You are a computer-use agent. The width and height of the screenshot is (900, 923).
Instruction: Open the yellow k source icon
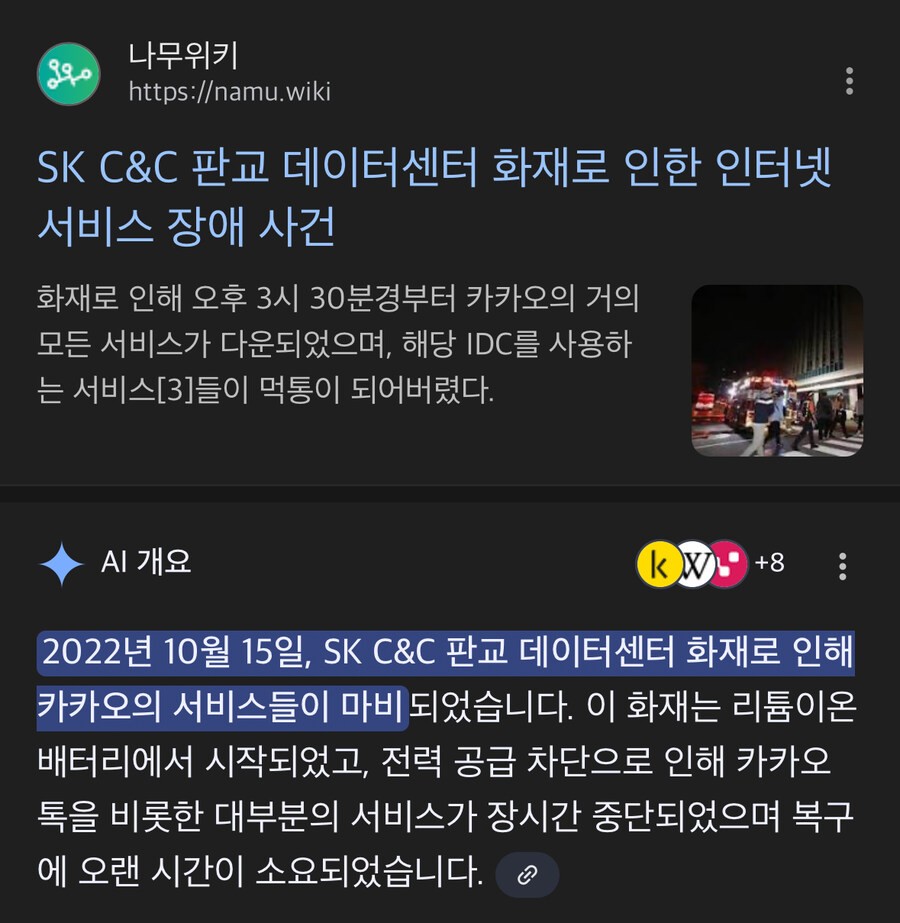tap(659, 564)
